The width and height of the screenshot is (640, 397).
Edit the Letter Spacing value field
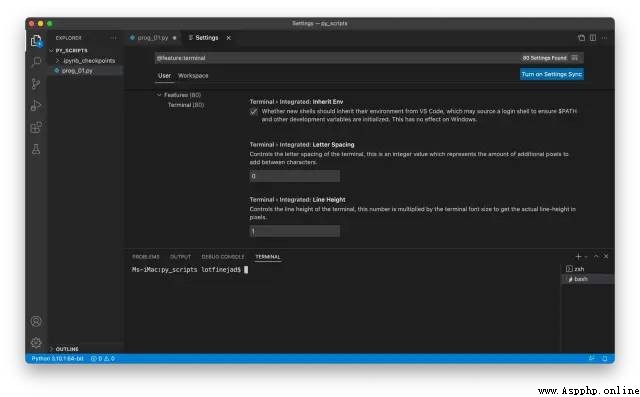[x=295, y=176]
